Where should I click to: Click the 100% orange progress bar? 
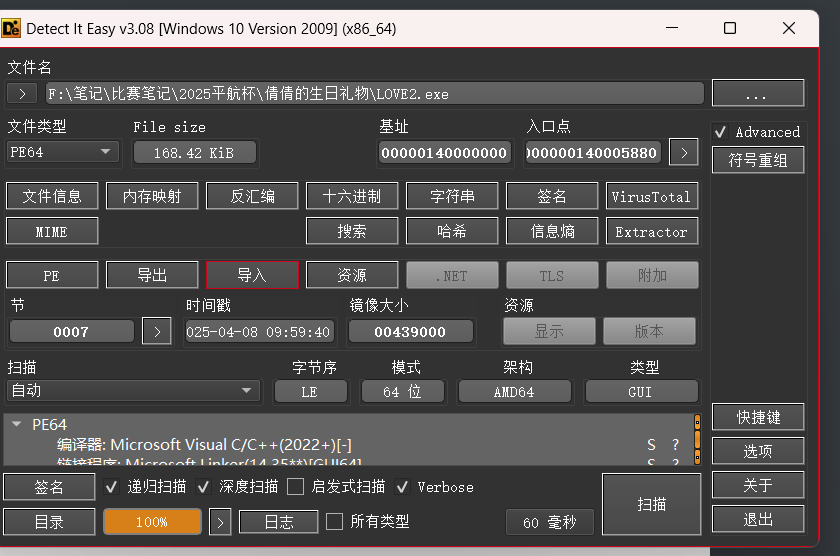(152, 521)
